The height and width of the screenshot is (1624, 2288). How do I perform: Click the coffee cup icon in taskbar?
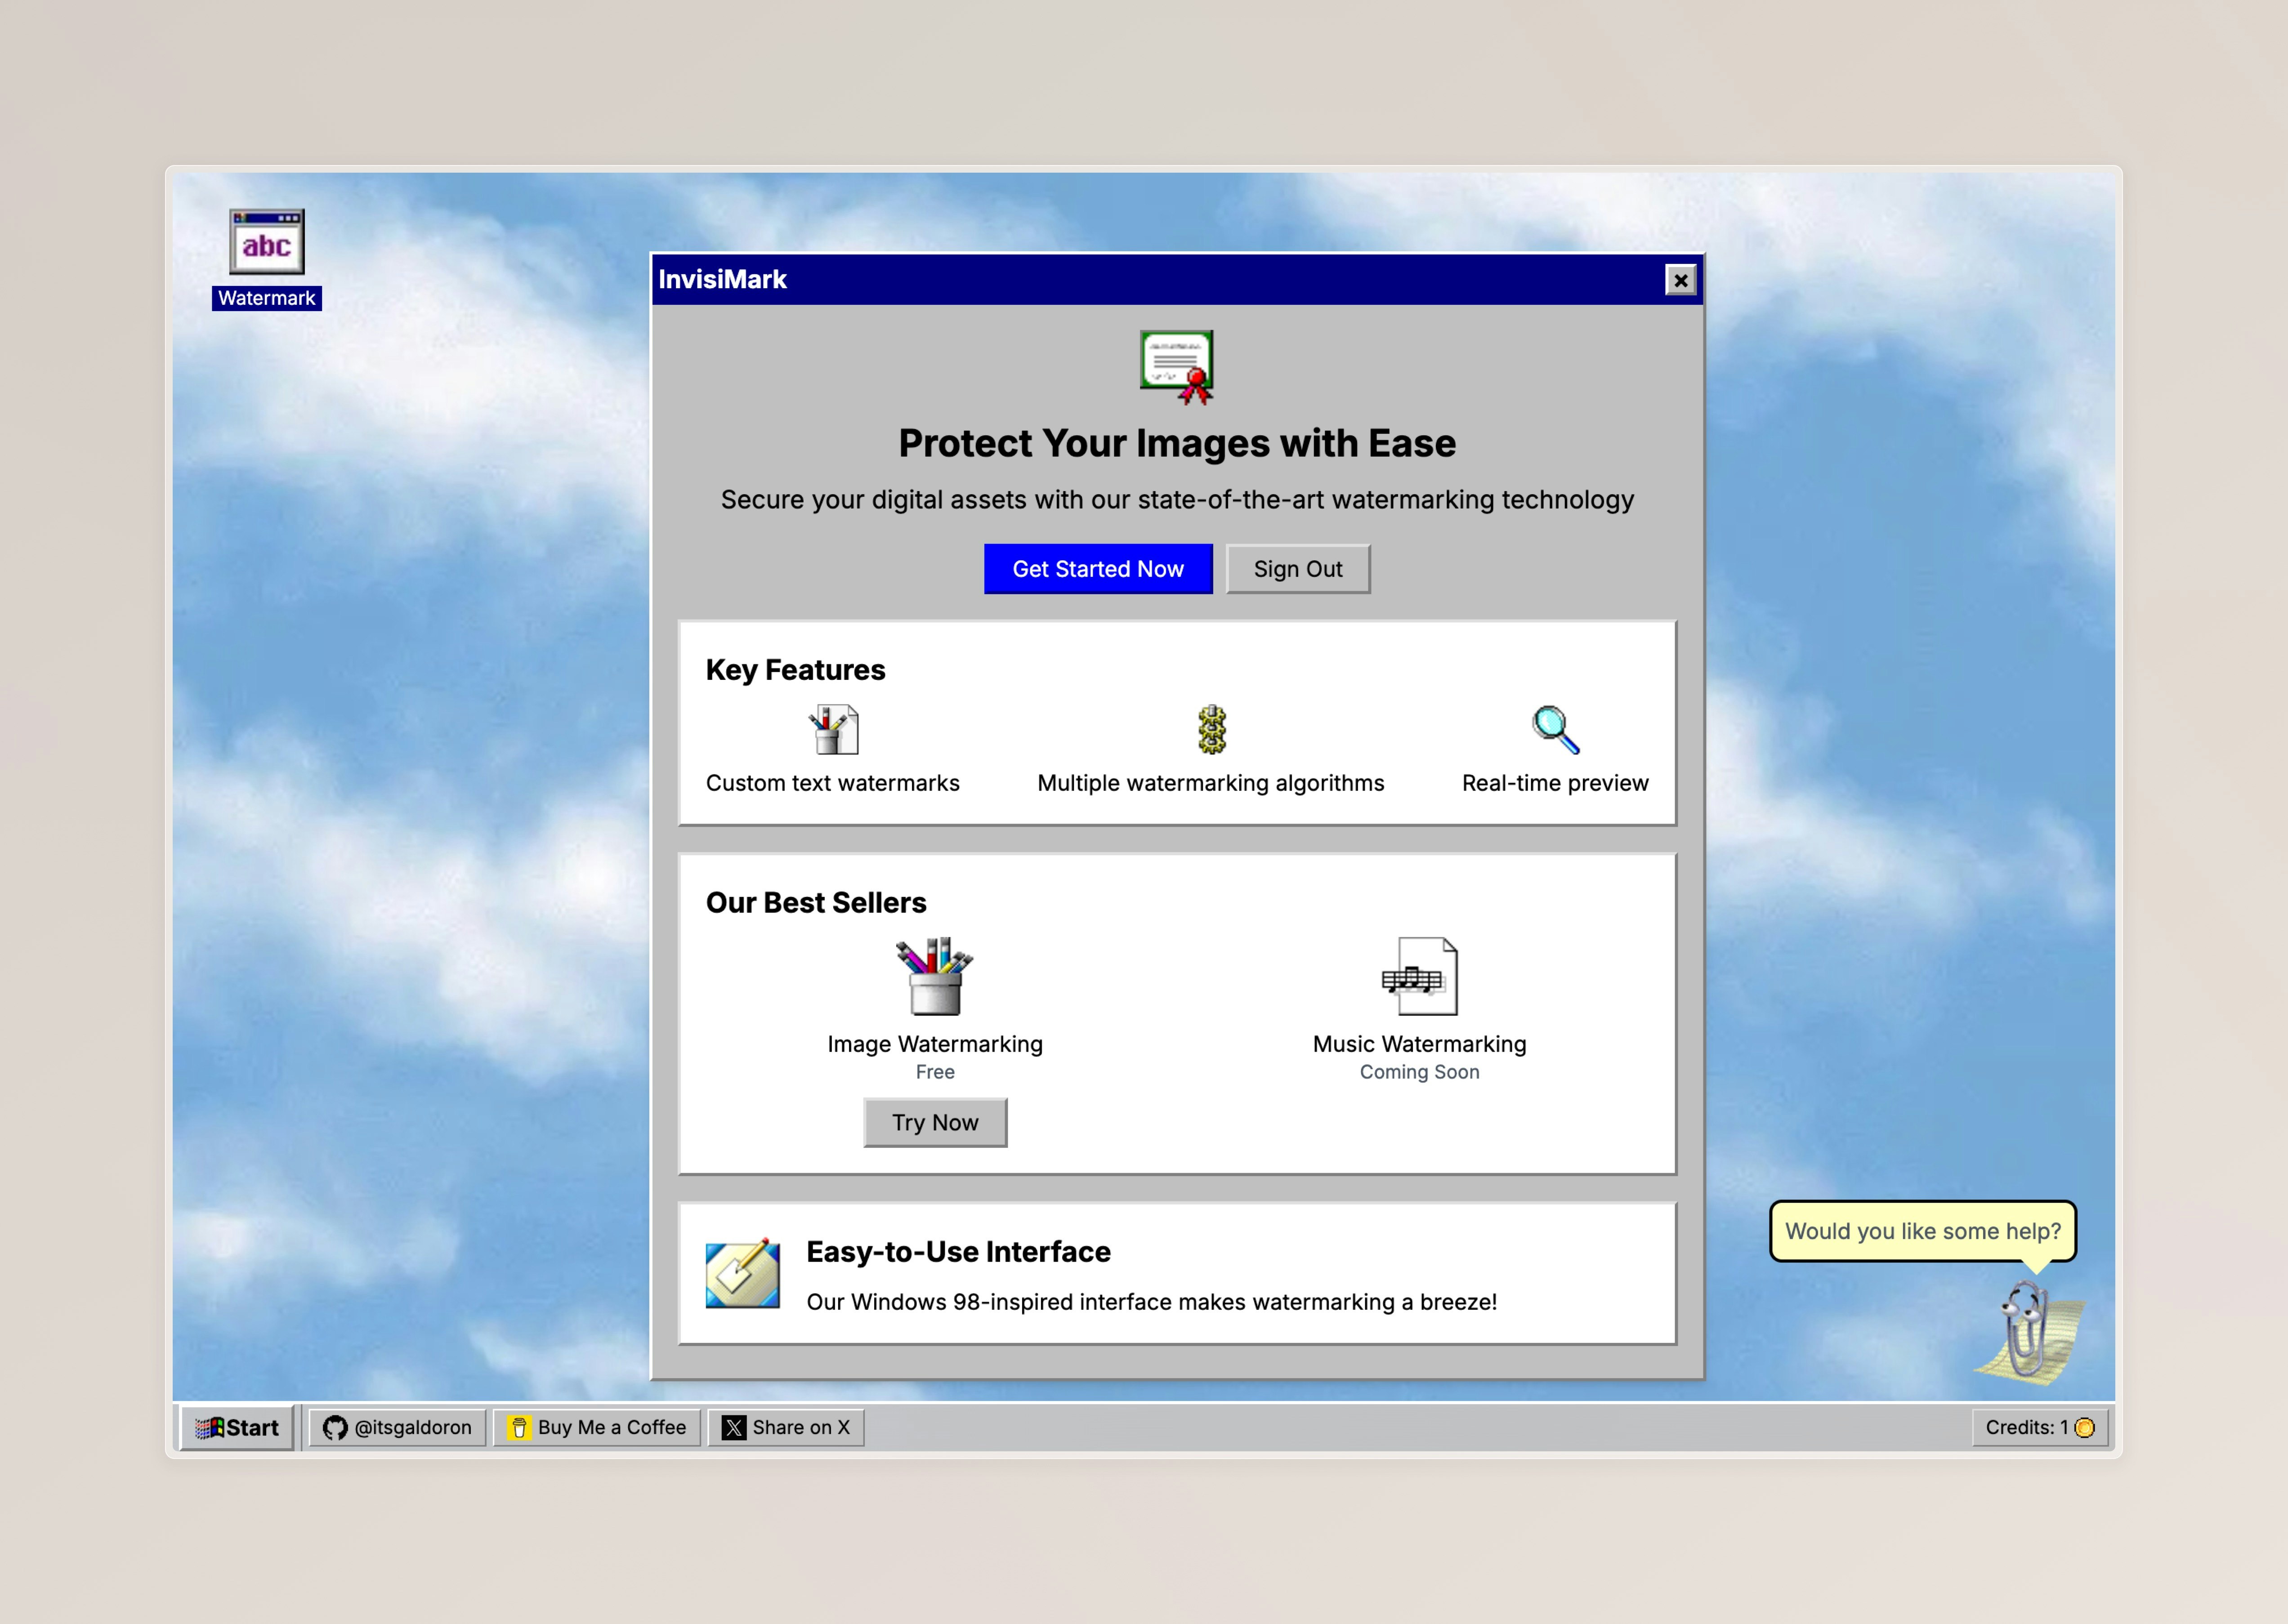(x=519, y=1428)
